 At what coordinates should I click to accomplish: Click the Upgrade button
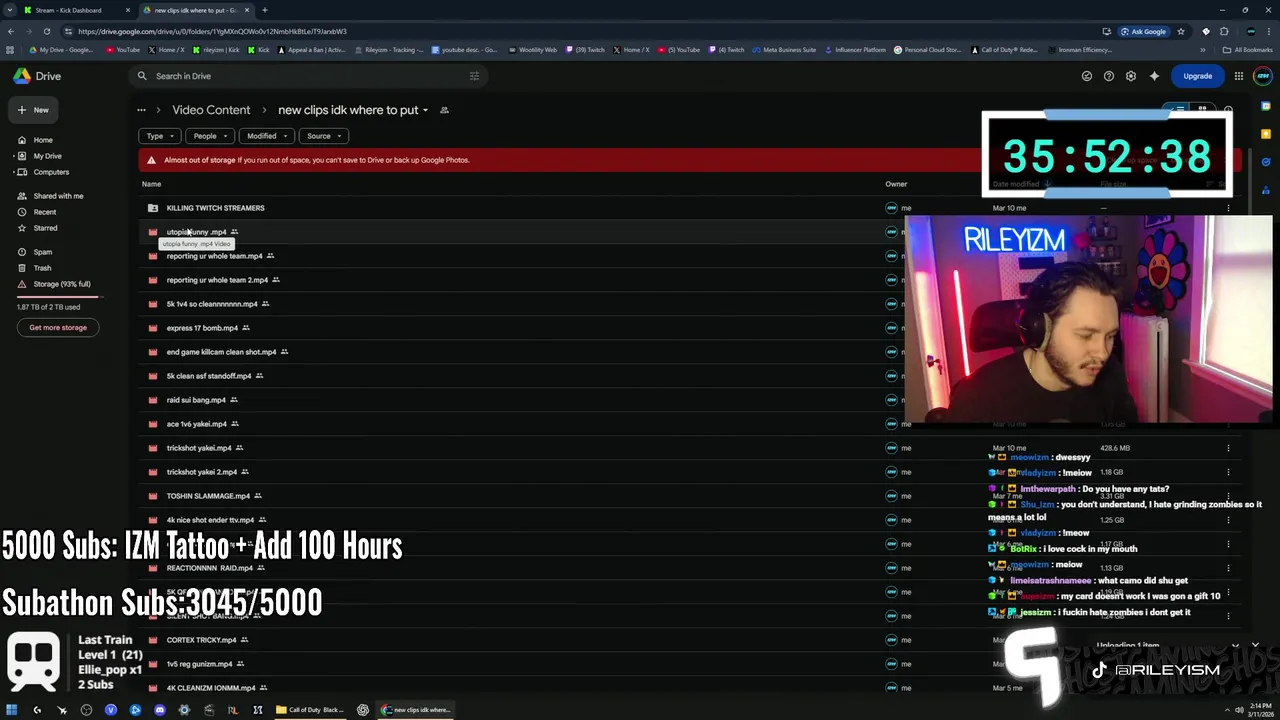pyautogui.click(x=1197, y=76)
